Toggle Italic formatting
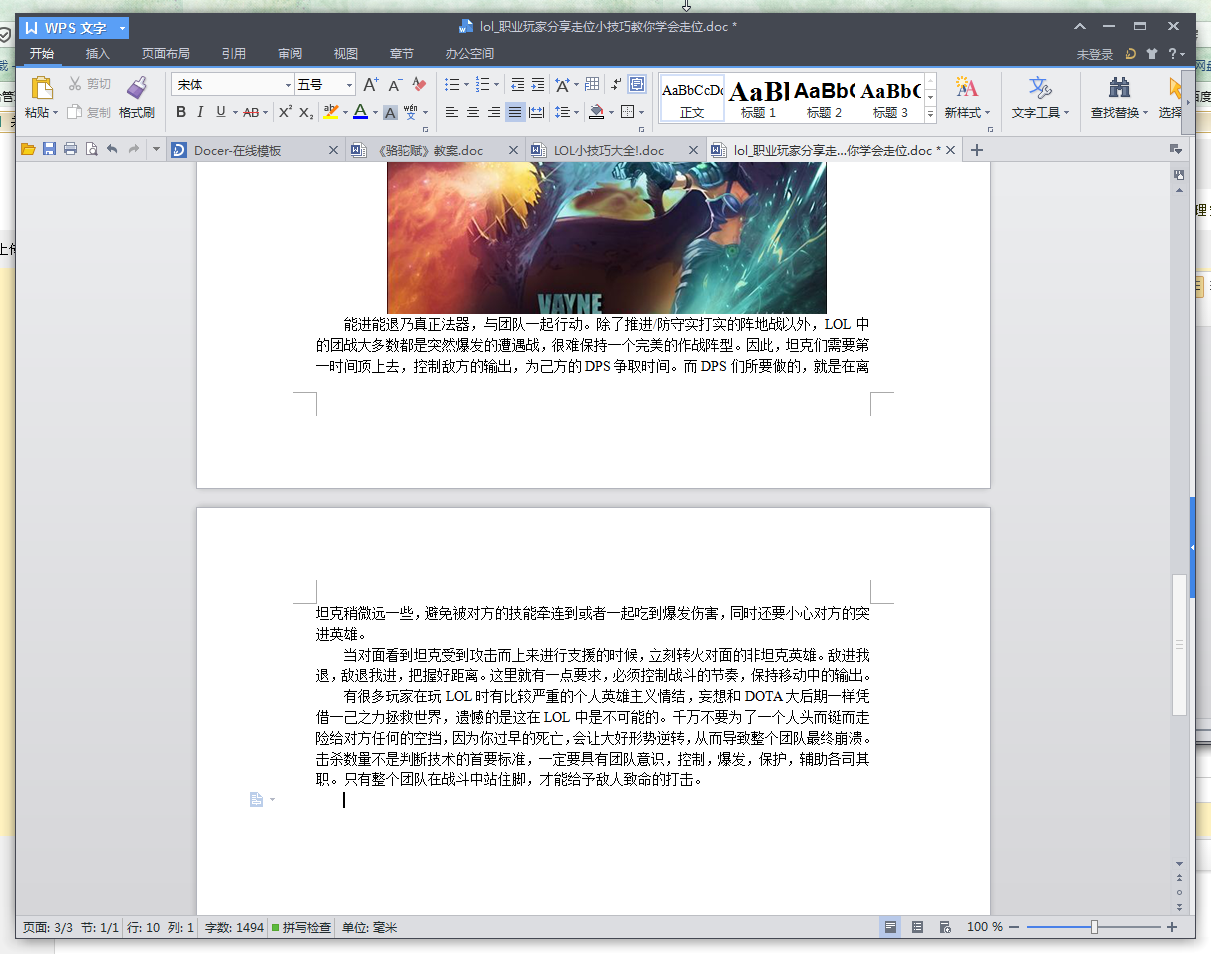Screen dimensions: 1211x954 tap(200, 112)
